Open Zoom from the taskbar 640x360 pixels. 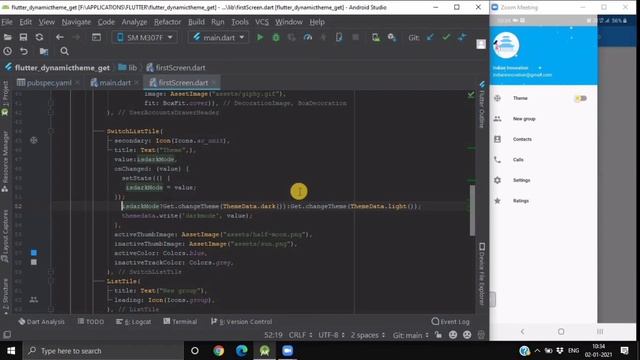pyautogui.click(x=288, y=351)
